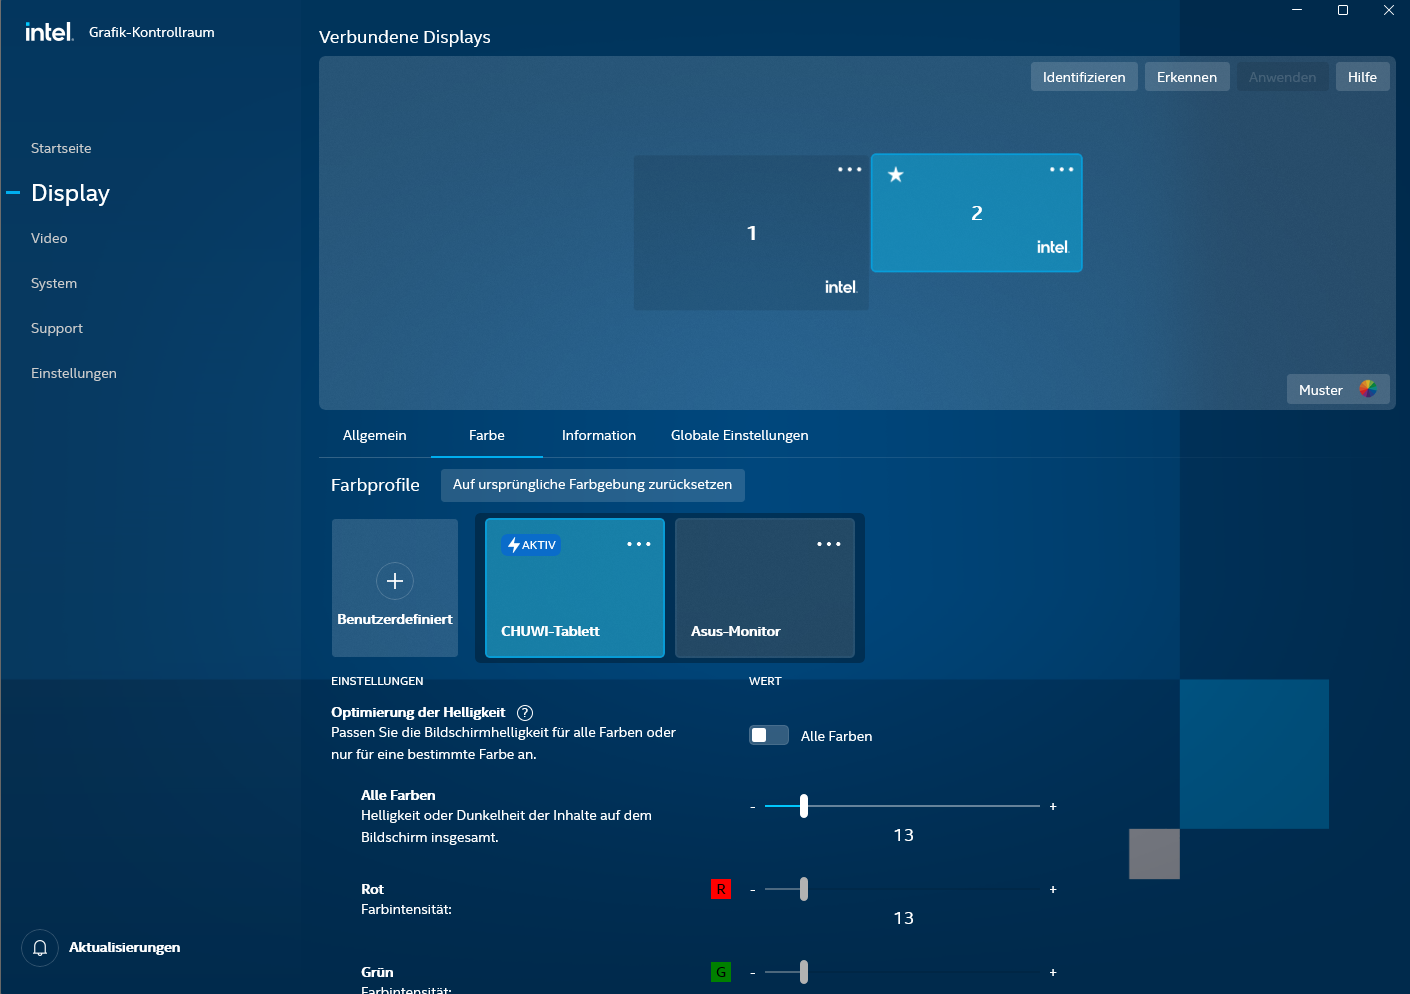Click the Intel logo in the sidebar
The height and width of the screenshot is (994, 1410).
49,32
